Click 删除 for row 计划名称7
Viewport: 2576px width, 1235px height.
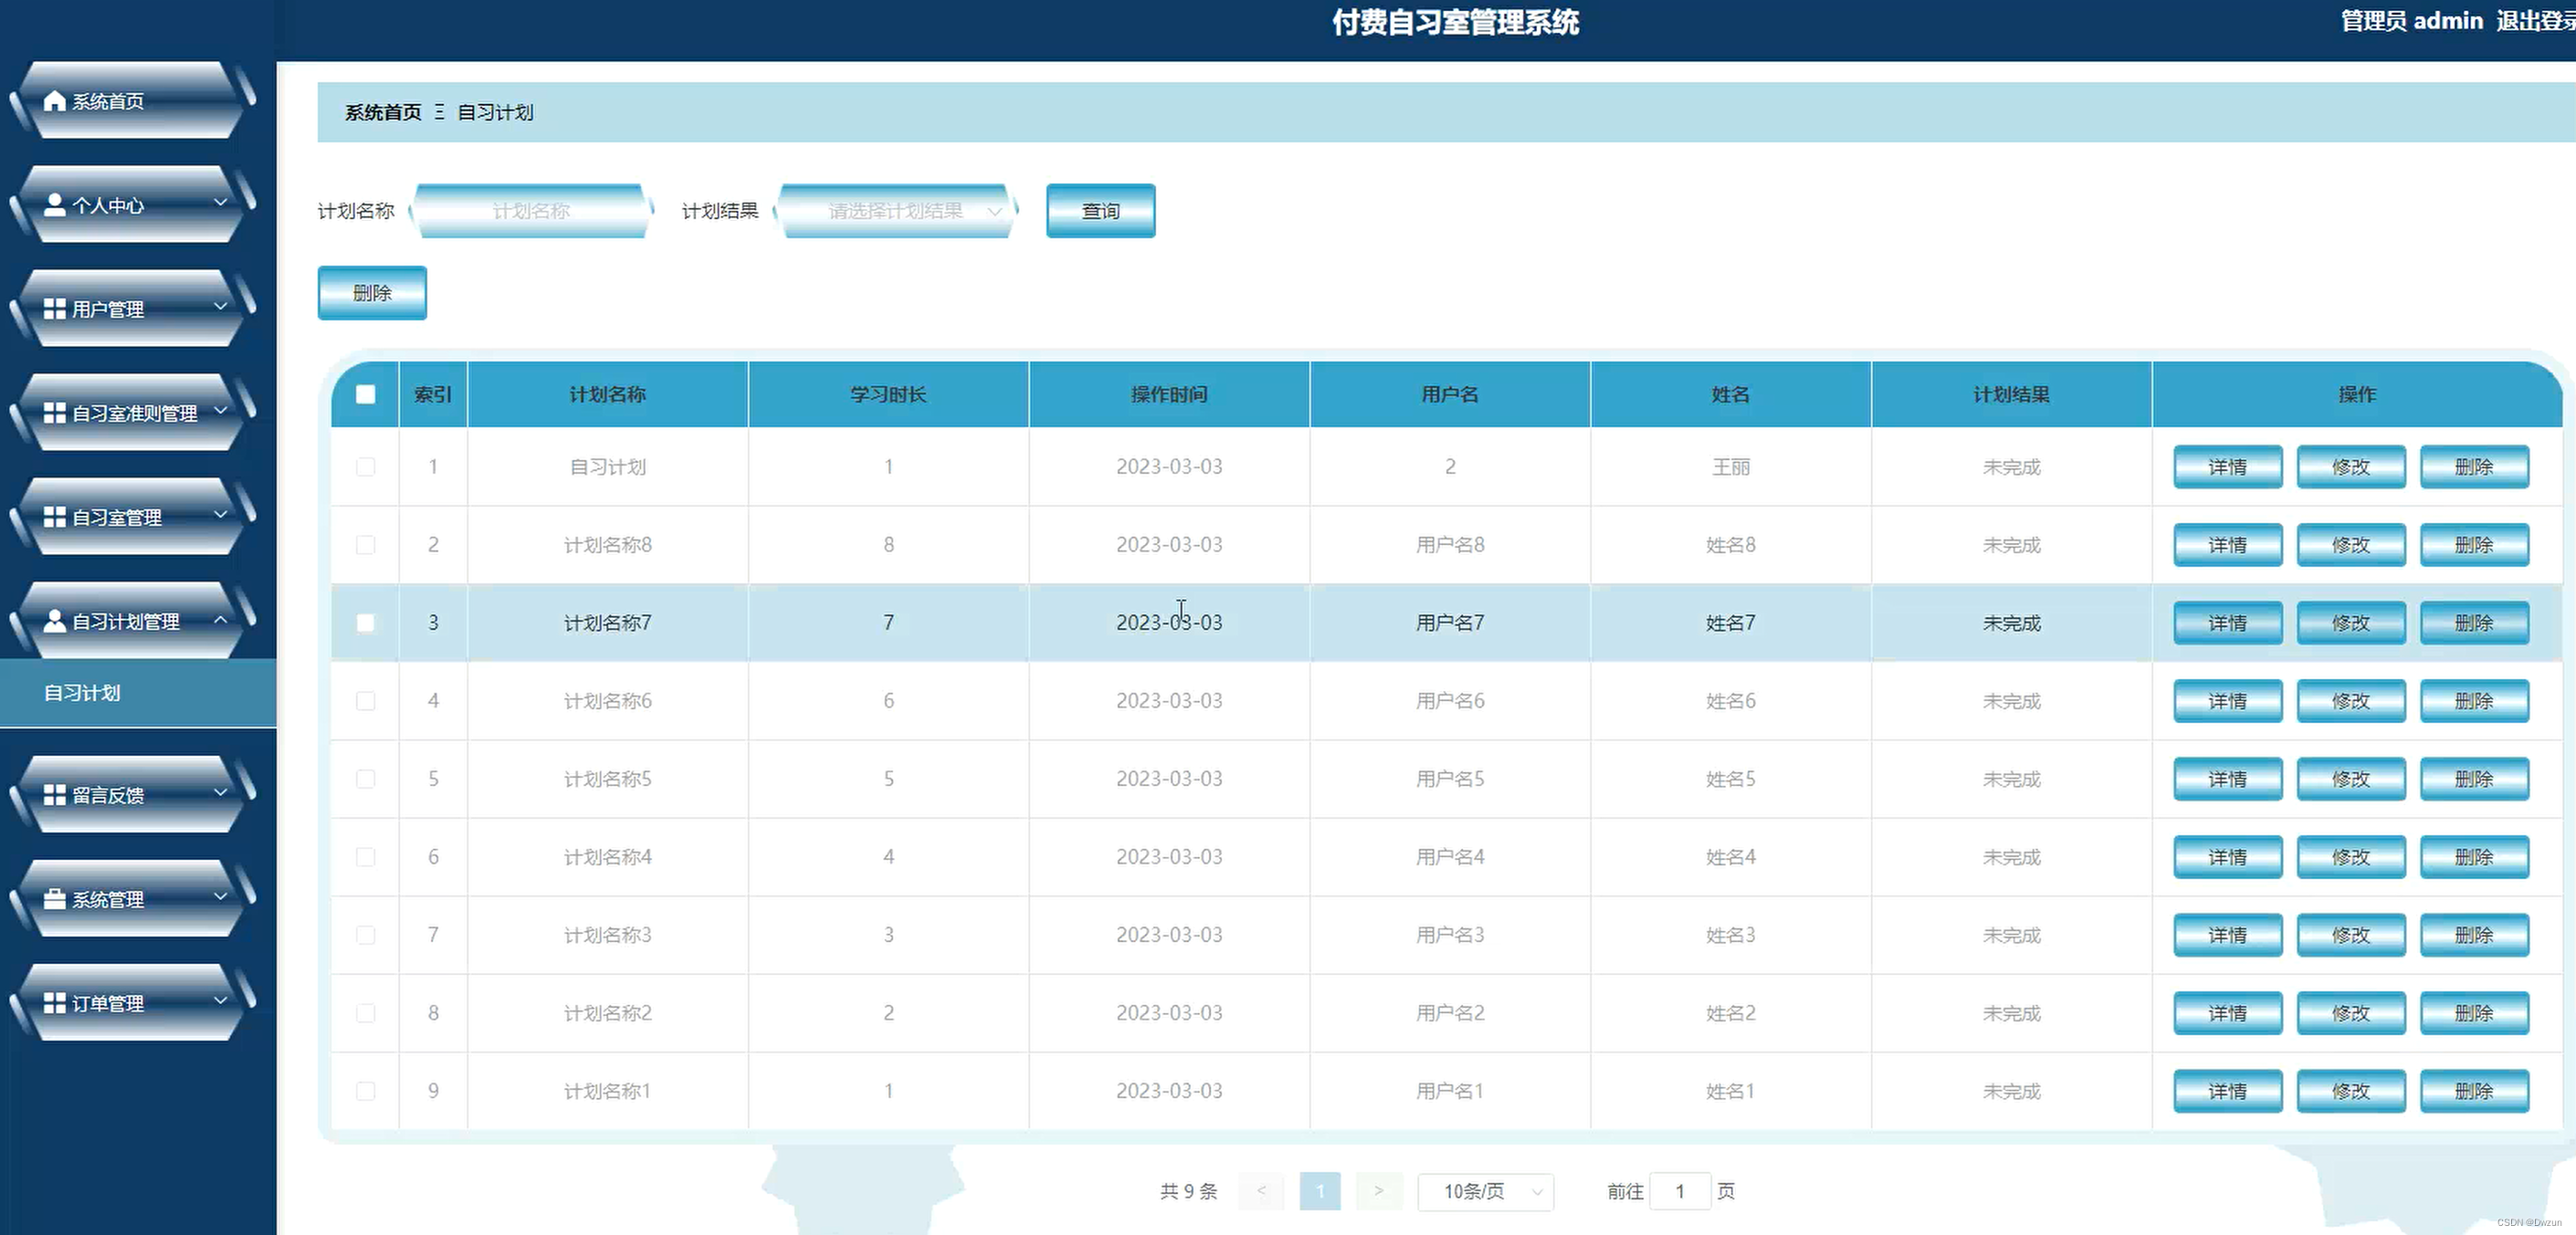pyautogui.click(x=2474, y=623)
